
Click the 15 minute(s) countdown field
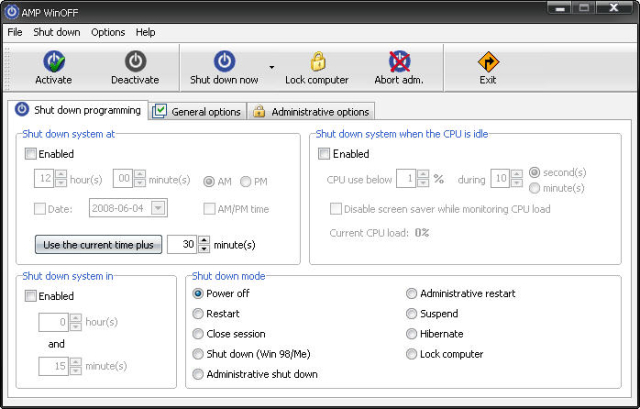click(x=54, y=366)
